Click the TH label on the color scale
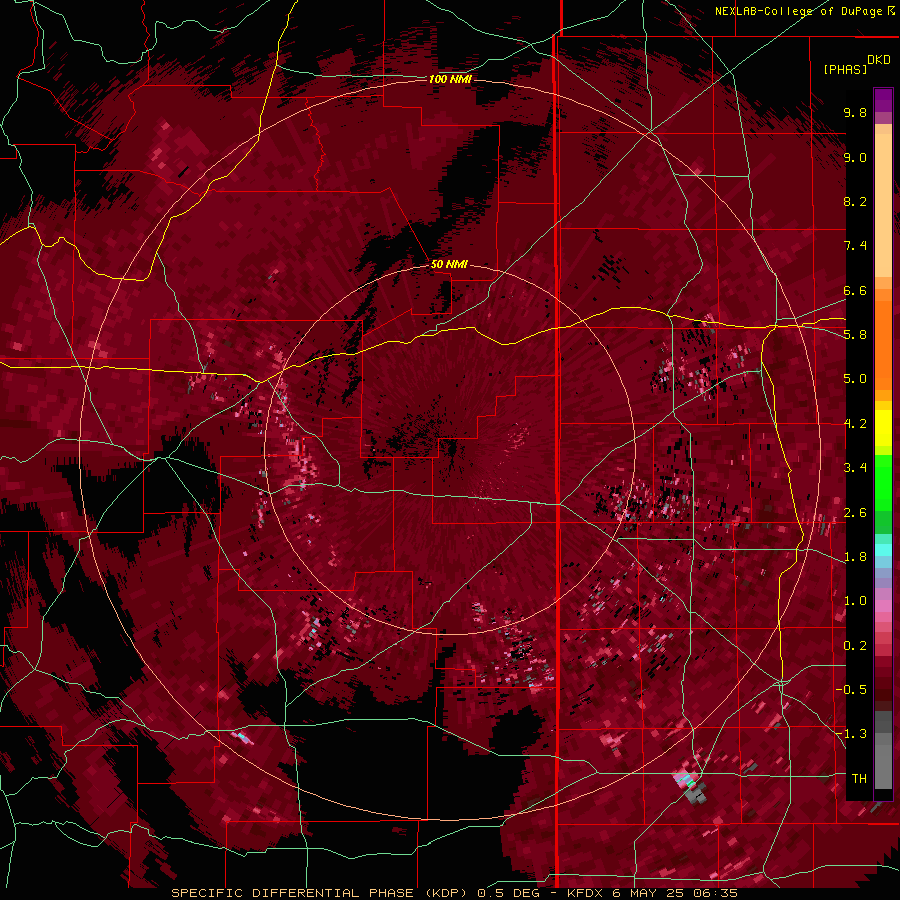The width and height of the screenshot is (900, 900). pos(859,779)
